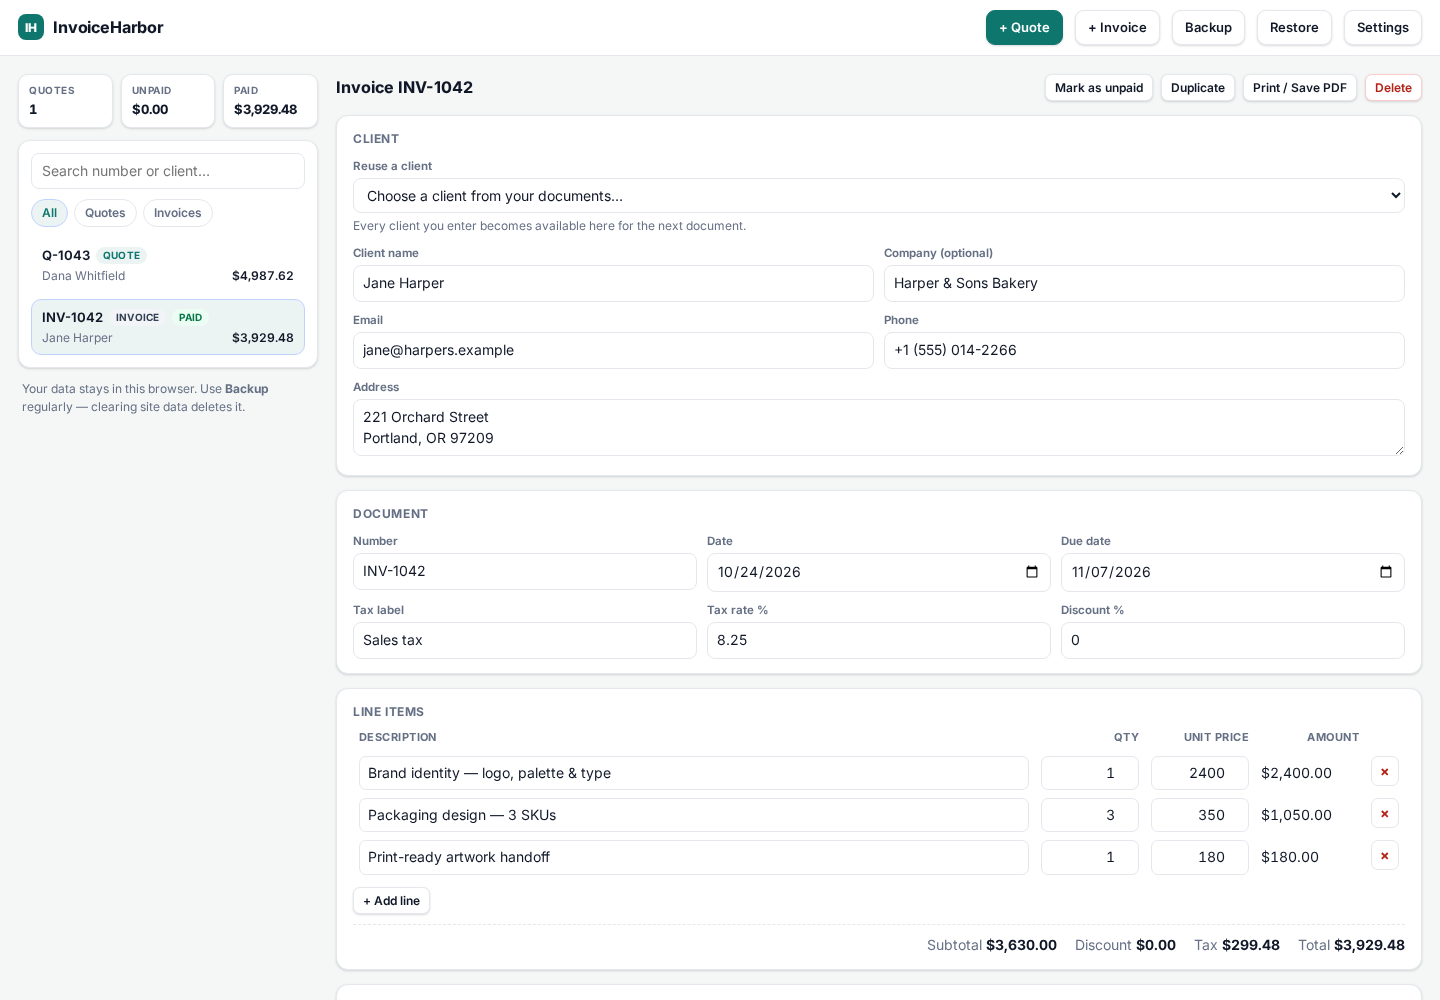
Task: Click the Restore button
Action: point(1294,28)
